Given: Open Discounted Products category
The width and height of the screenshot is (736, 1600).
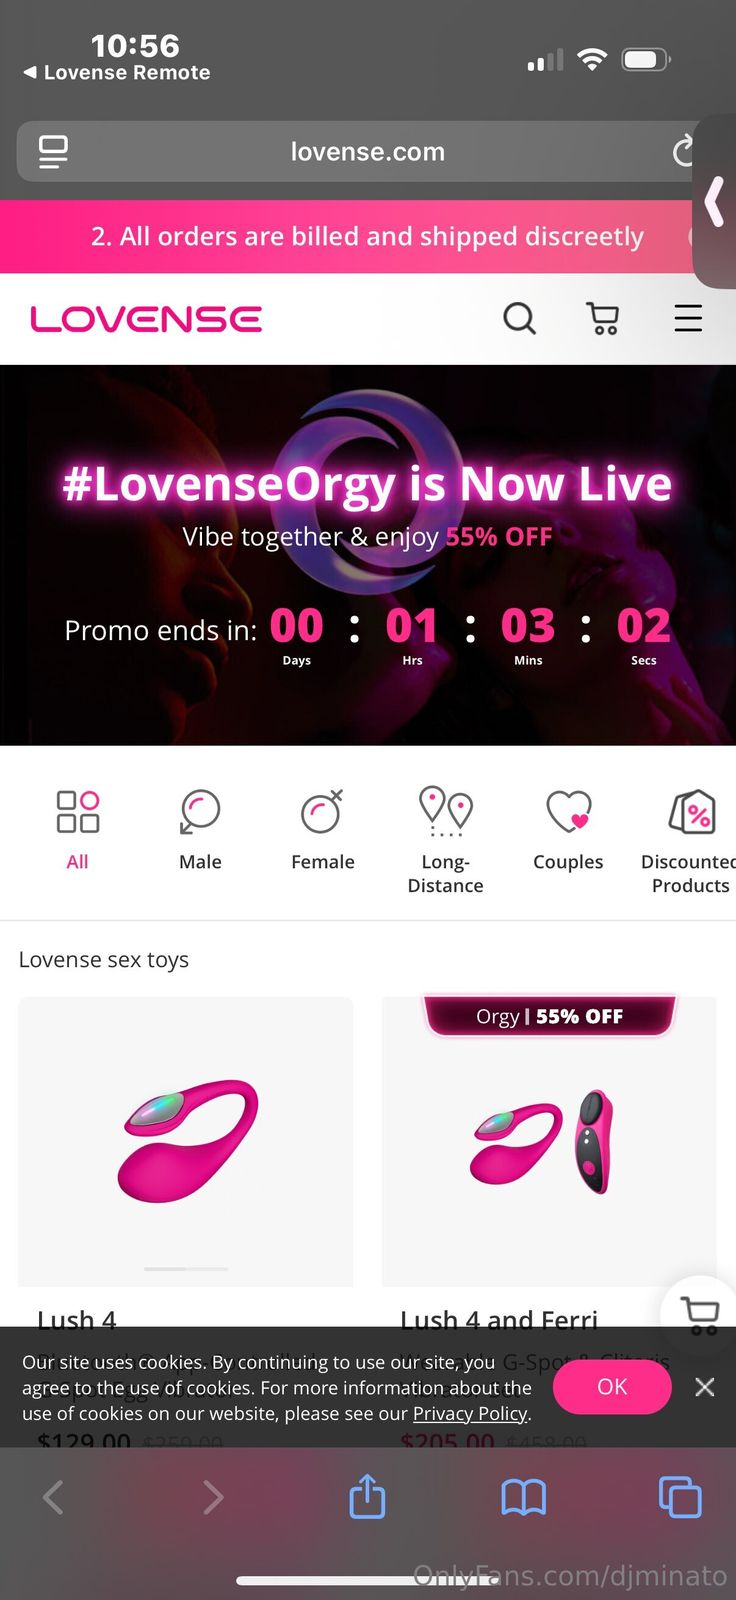Looking at the screenshot, I should tap(690, 840).
